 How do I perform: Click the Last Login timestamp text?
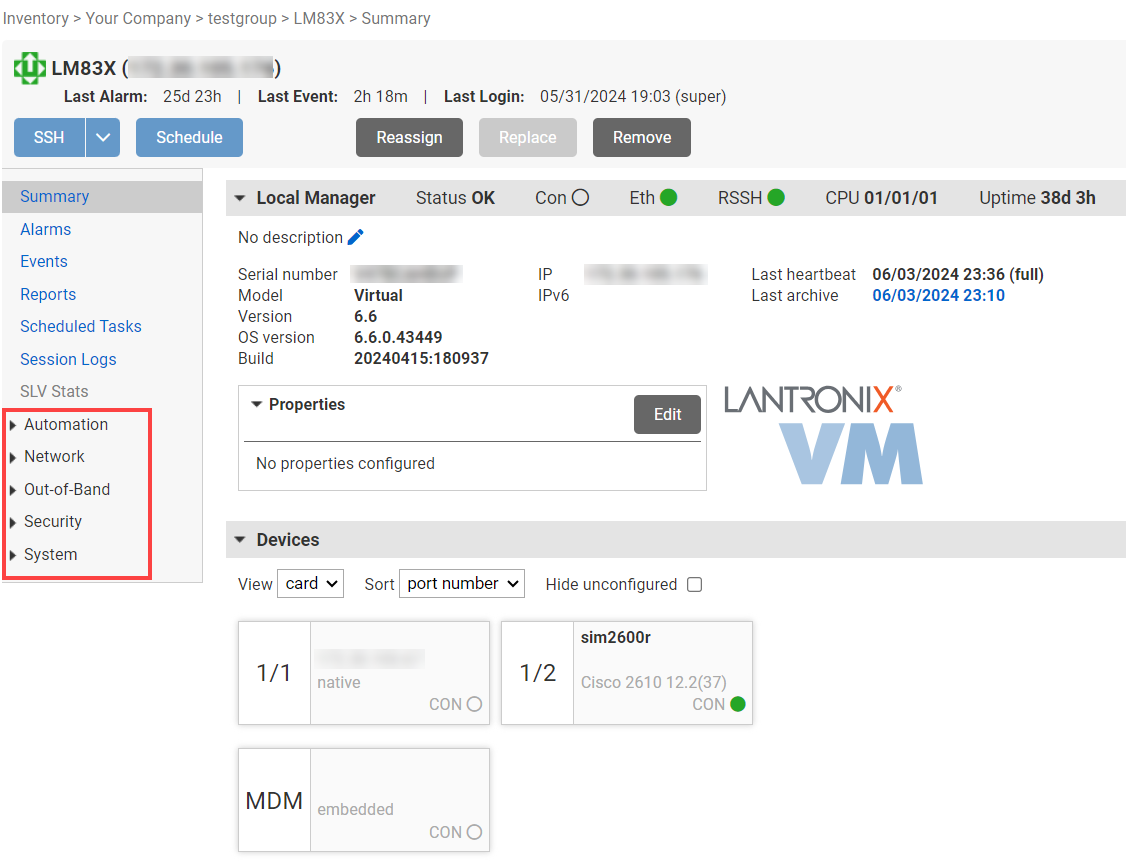tap(633, 96)
